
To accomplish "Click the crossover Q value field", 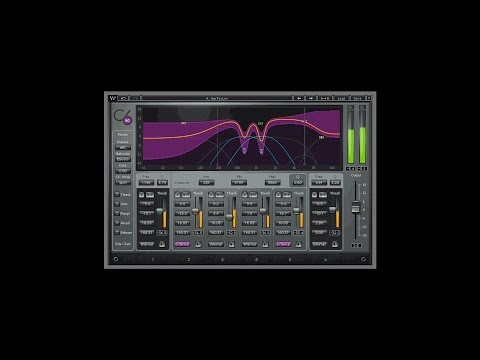I will coord(298,183).
